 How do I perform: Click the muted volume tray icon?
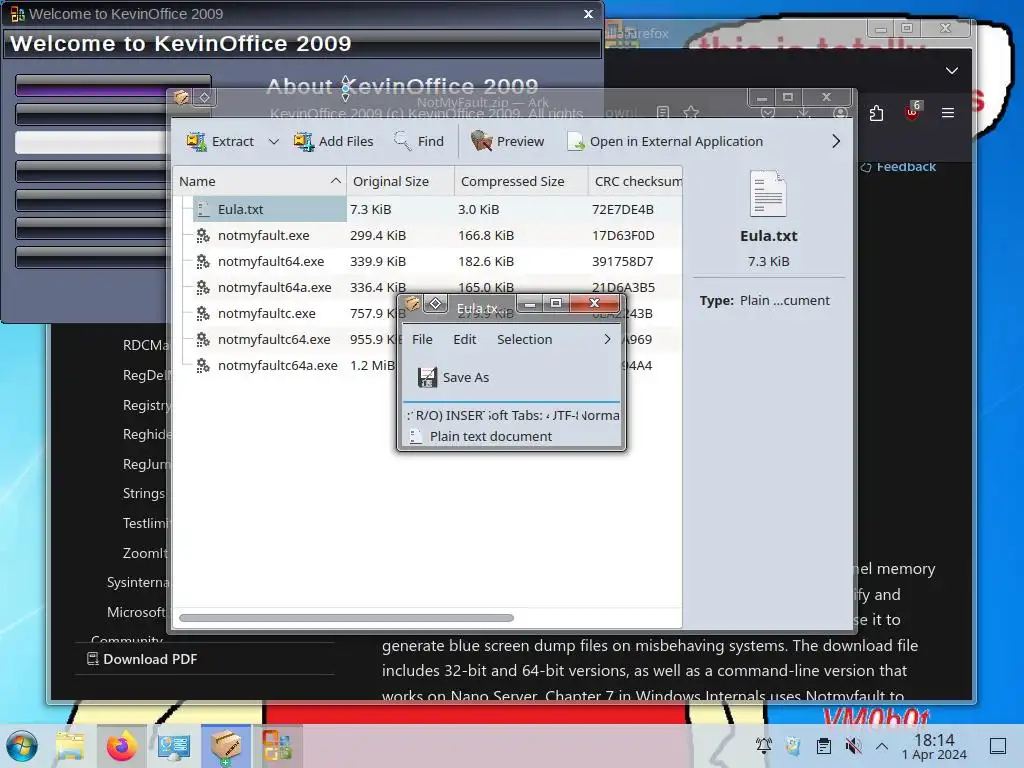click(x=852, y=746)
